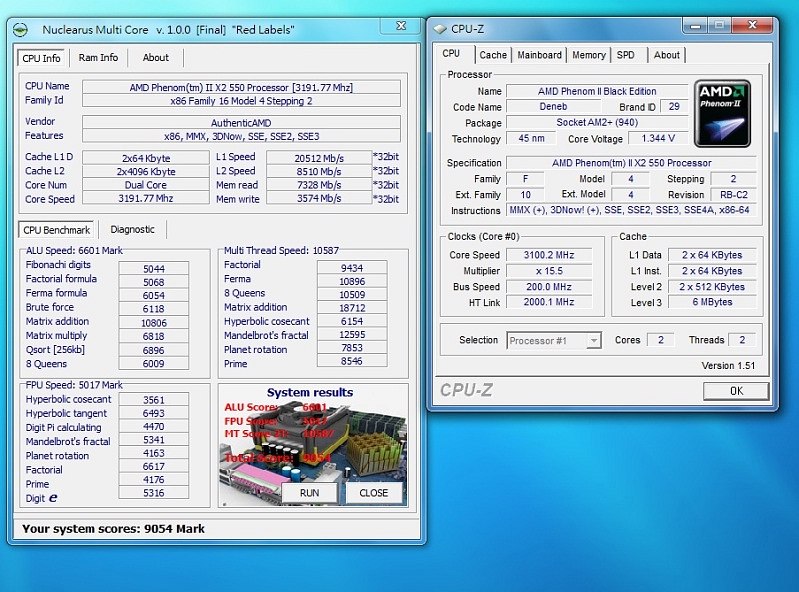Image resolution: width=799 pixels, height=592 pixels.
Task: Click the multi-thread Matrix addition score 18712
Action: coord(352,308)
